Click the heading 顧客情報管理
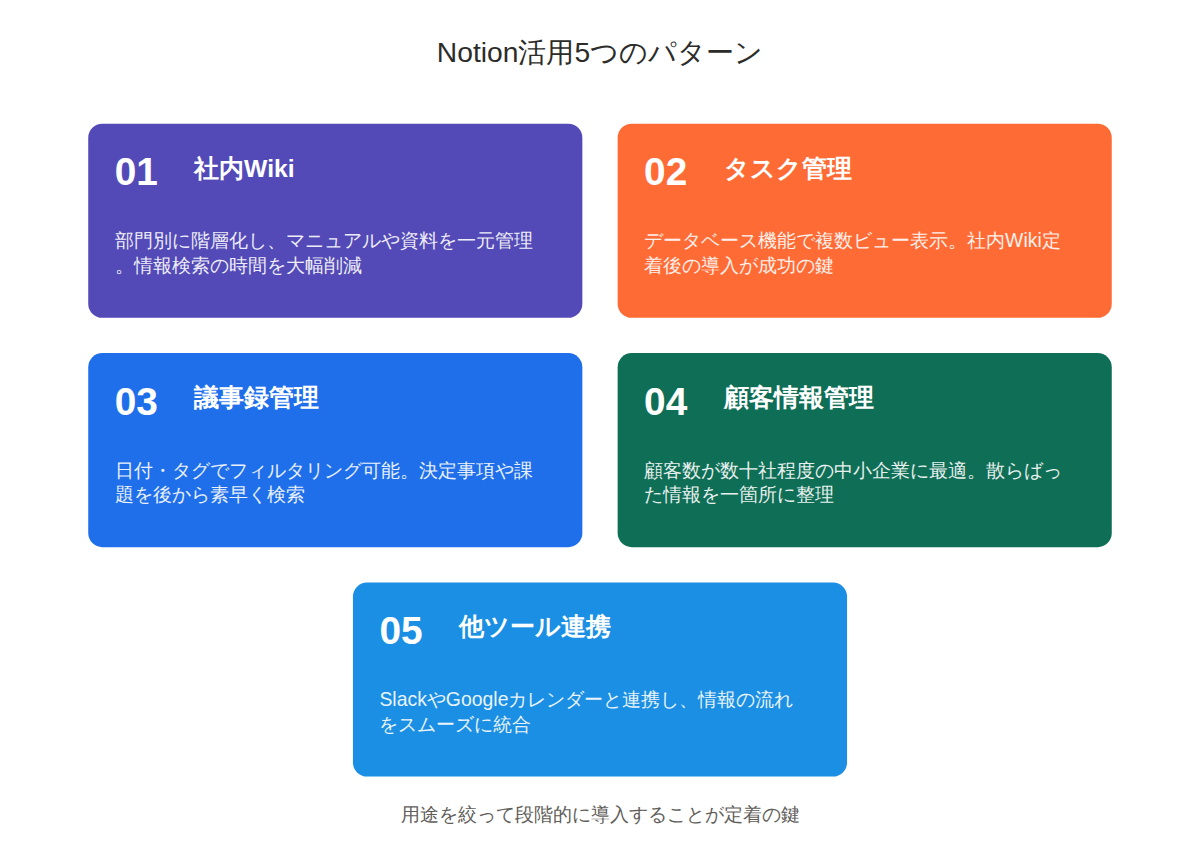 [x=798, y=398]
